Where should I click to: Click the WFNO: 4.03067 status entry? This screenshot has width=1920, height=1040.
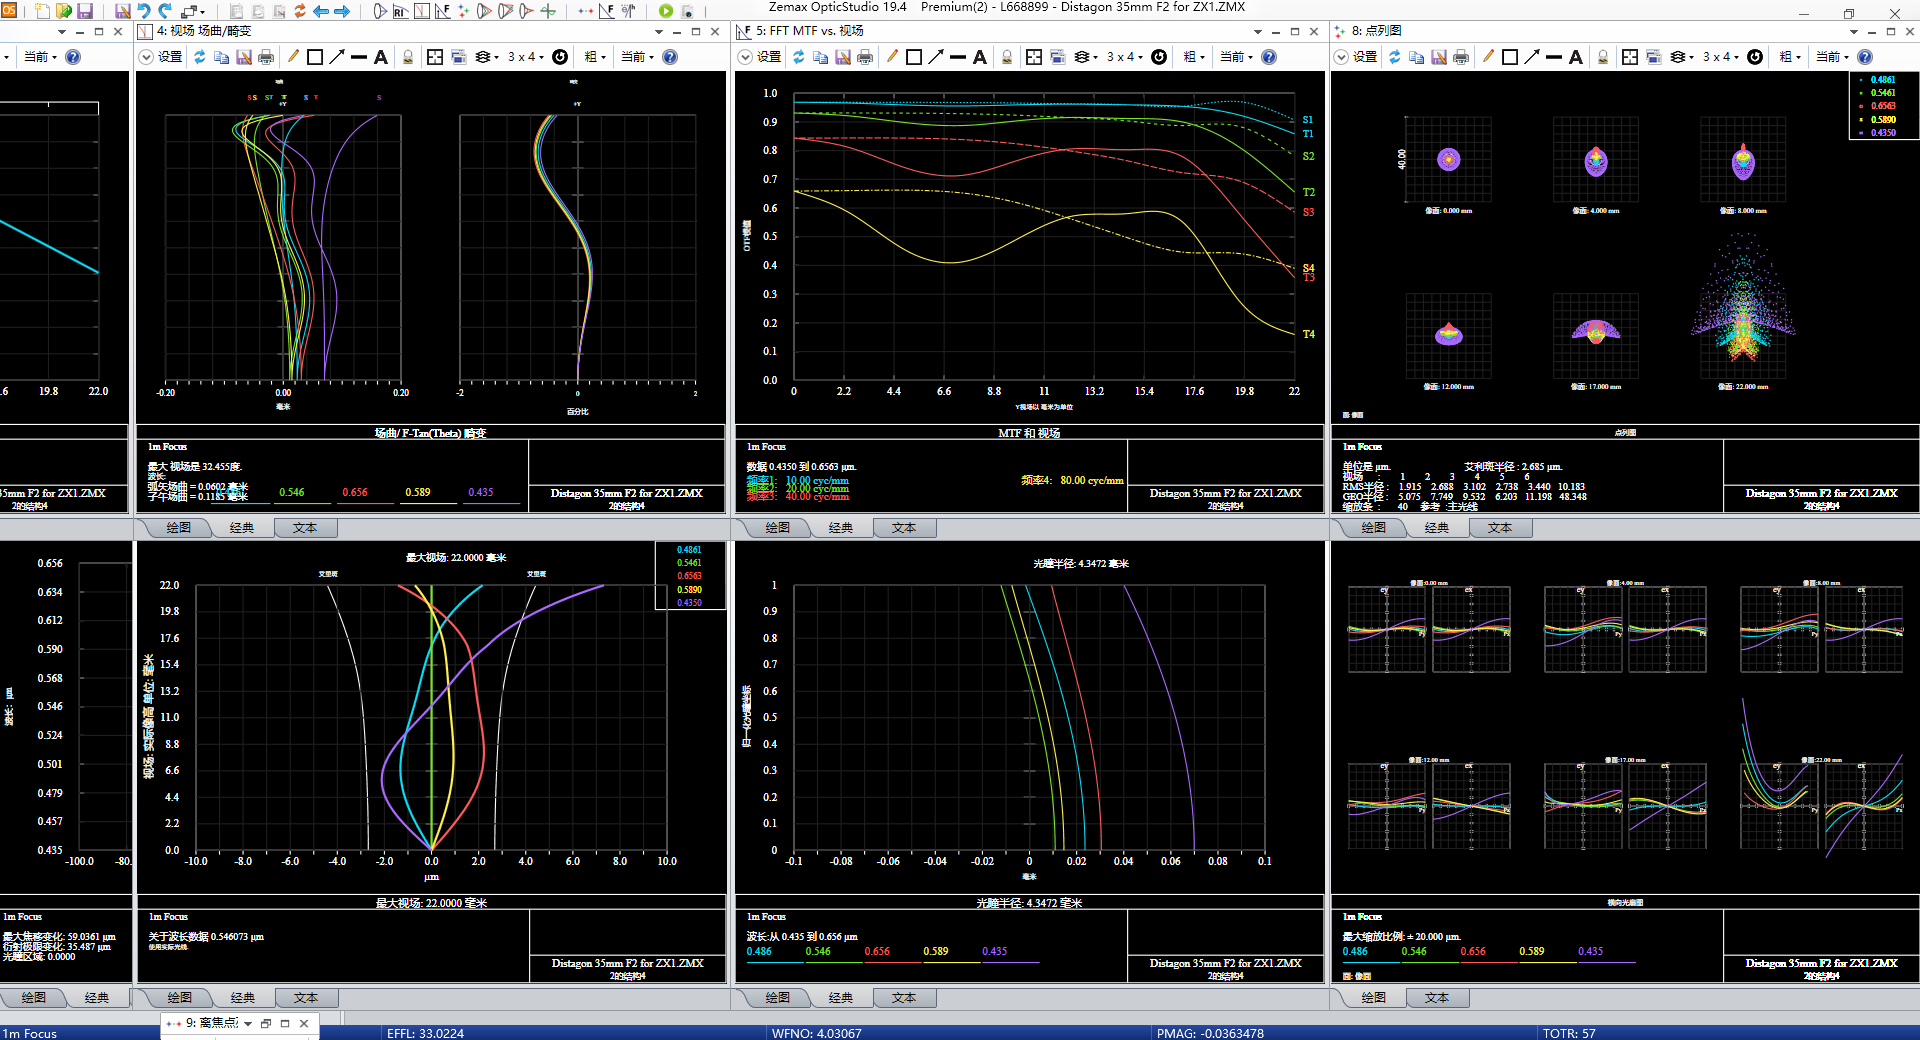[816, 1033]
